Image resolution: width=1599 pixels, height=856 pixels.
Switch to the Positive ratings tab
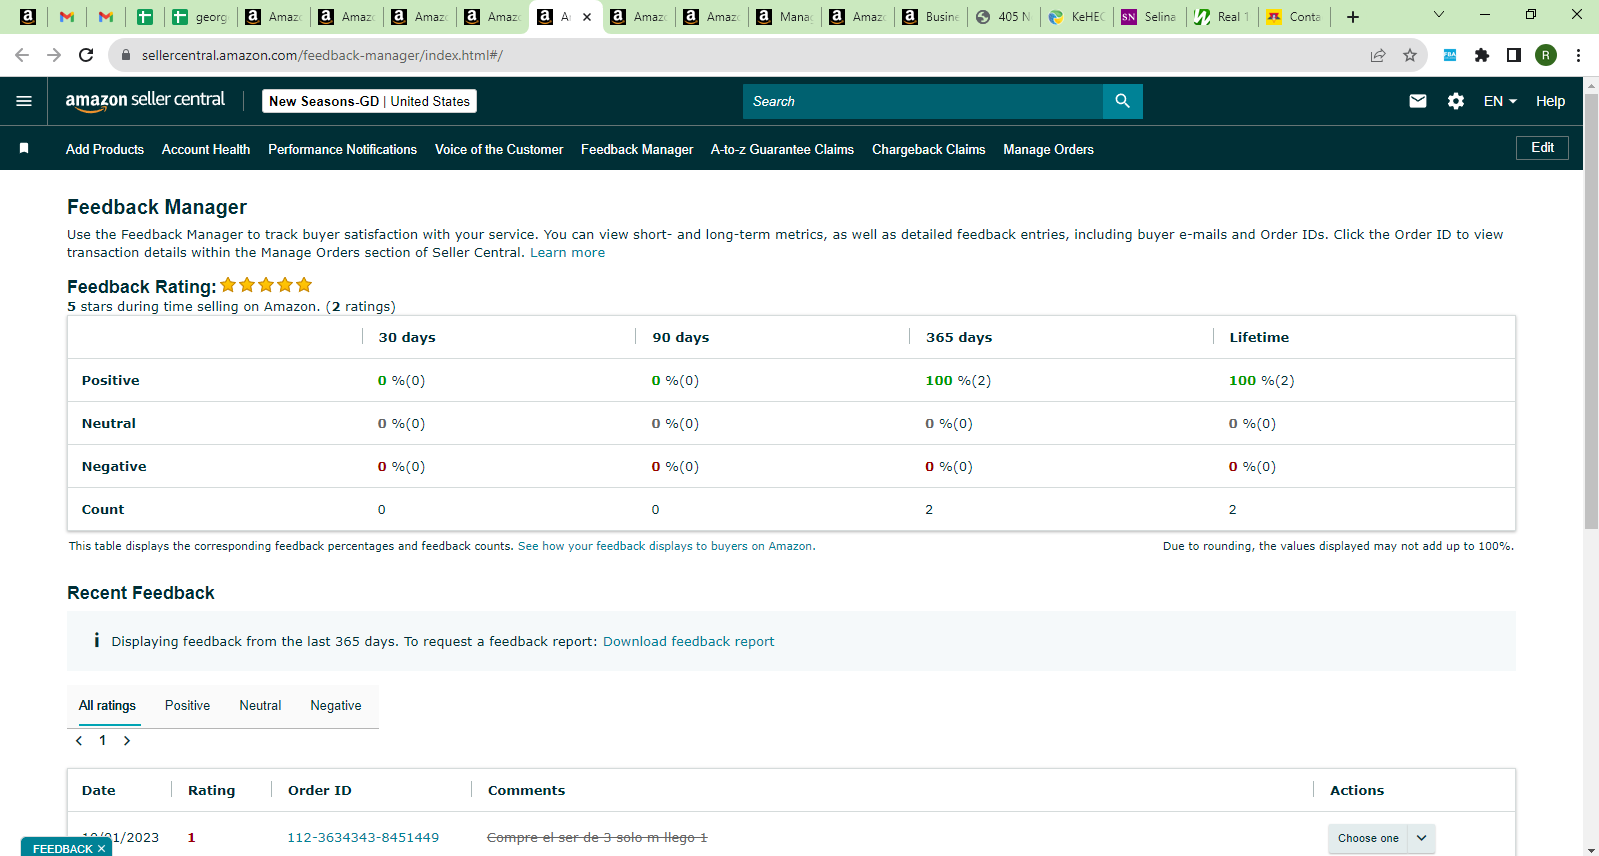(x=187, y=706)
